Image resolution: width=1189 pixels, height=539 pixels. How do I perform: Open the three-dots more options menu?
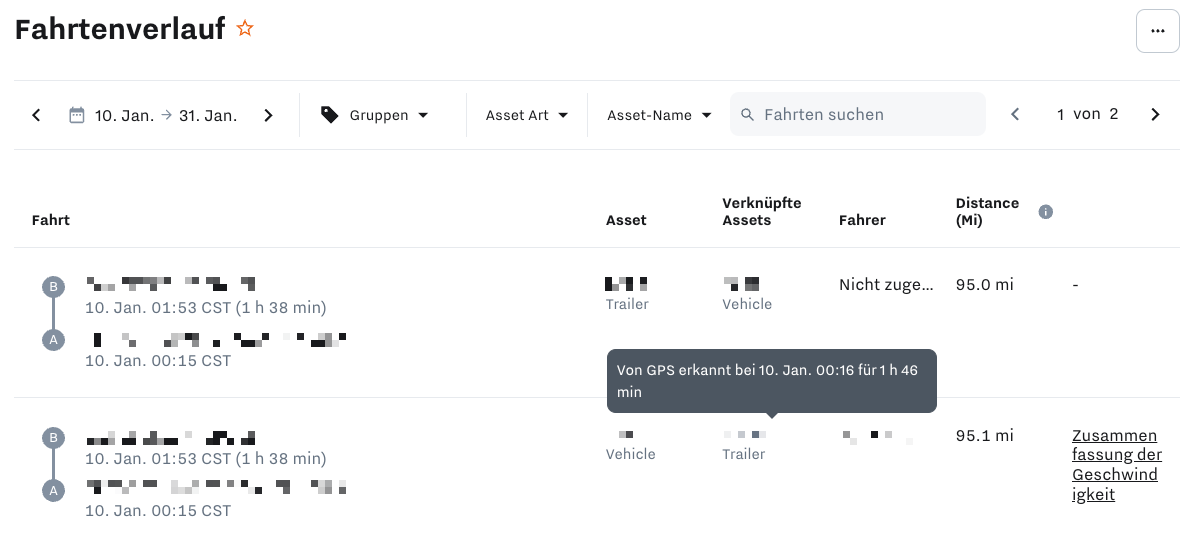tap(1157, 31)
